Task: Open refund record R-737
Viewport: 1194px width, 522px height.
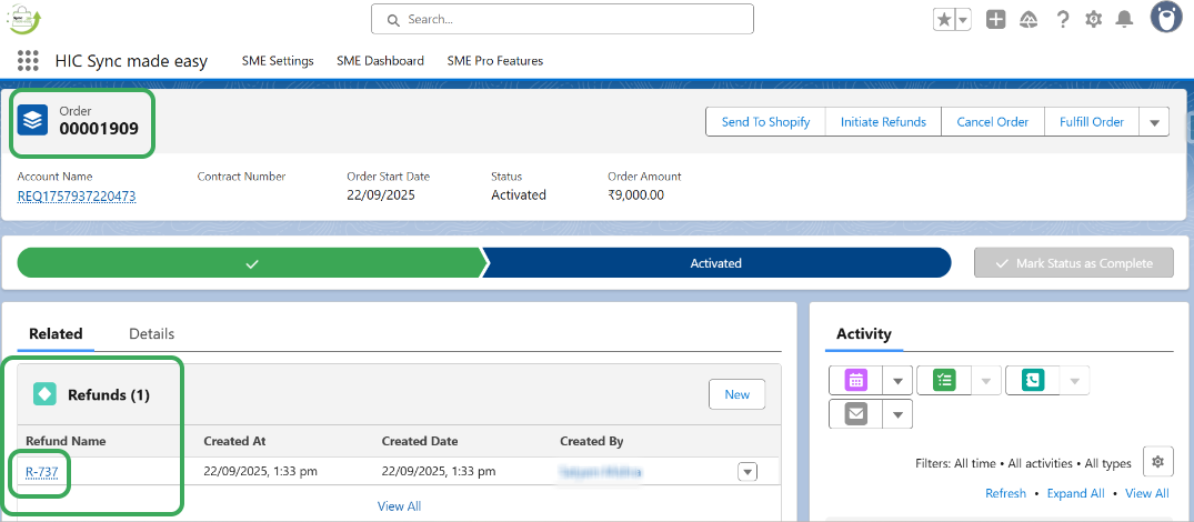Action: click(x=42, y=472)
